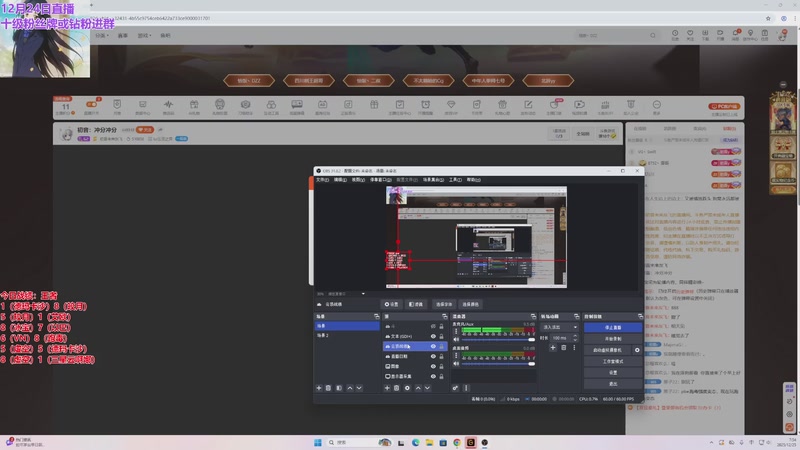Lock the 文本 (GDI+) source
This screenshot has height=450, width=800.
click(442, 337)
